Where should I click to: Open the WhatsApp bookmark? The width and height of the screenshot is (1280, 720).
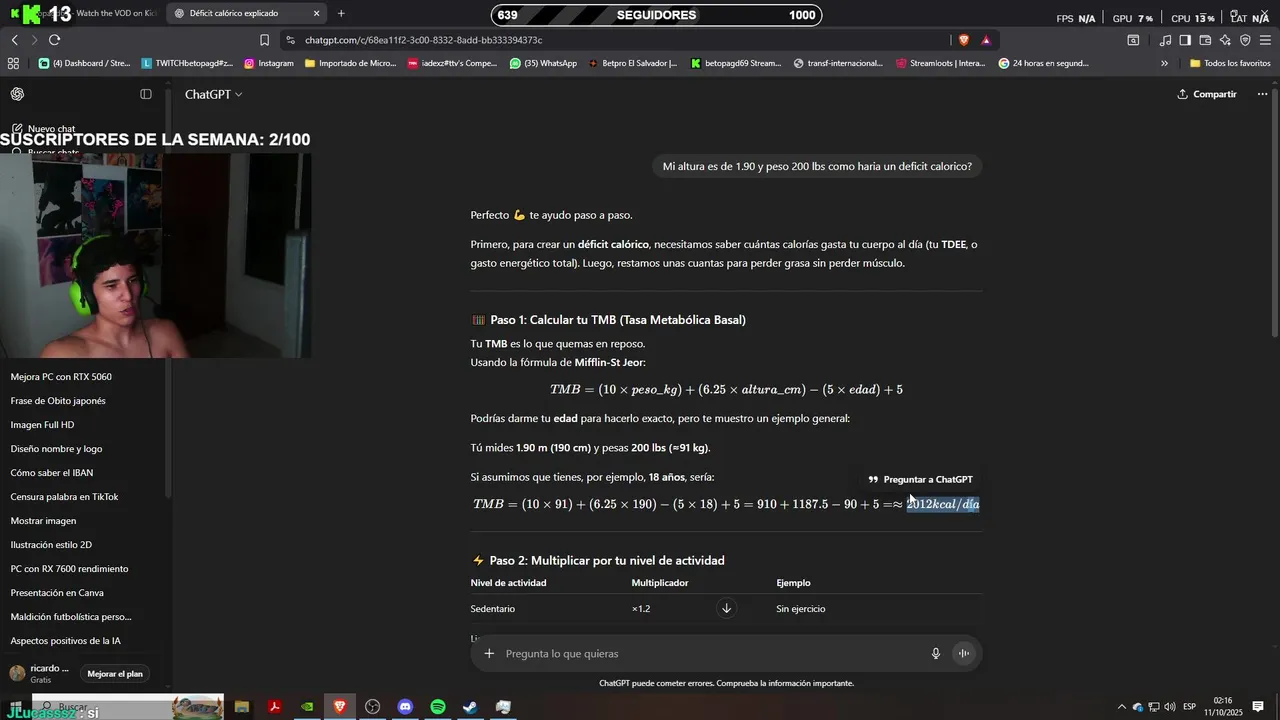click(543, 63)
